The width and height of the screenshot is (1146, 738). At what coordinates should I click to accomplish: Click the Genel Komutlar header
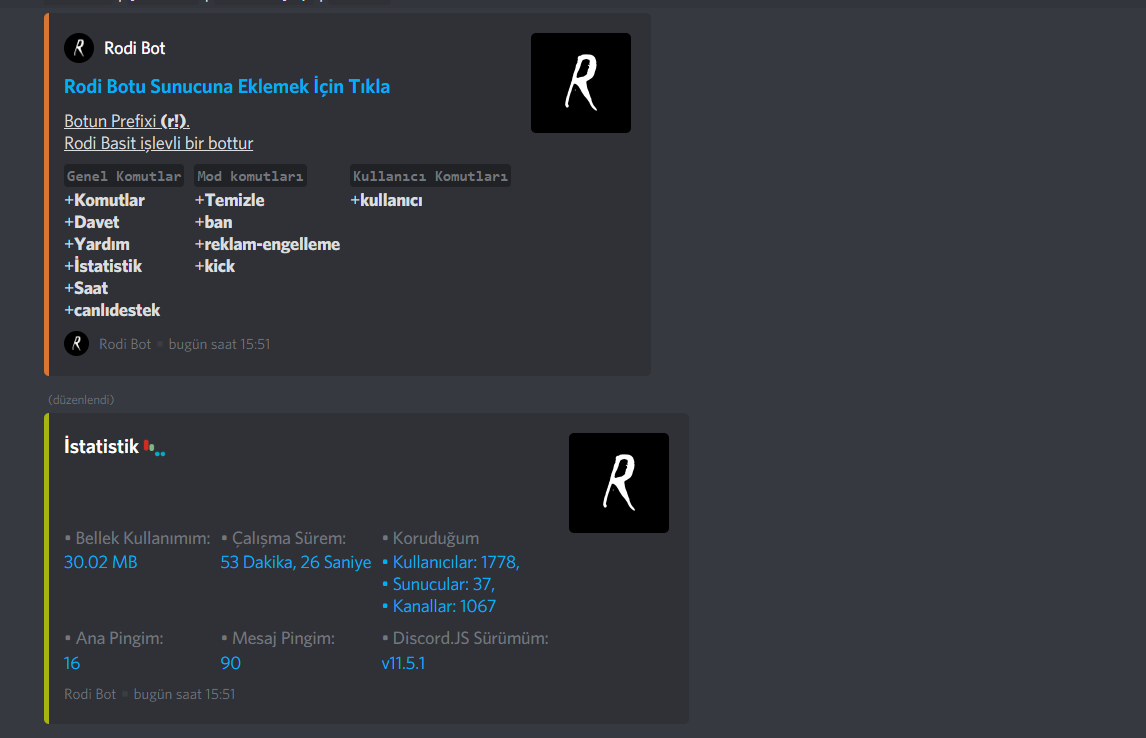124,176
